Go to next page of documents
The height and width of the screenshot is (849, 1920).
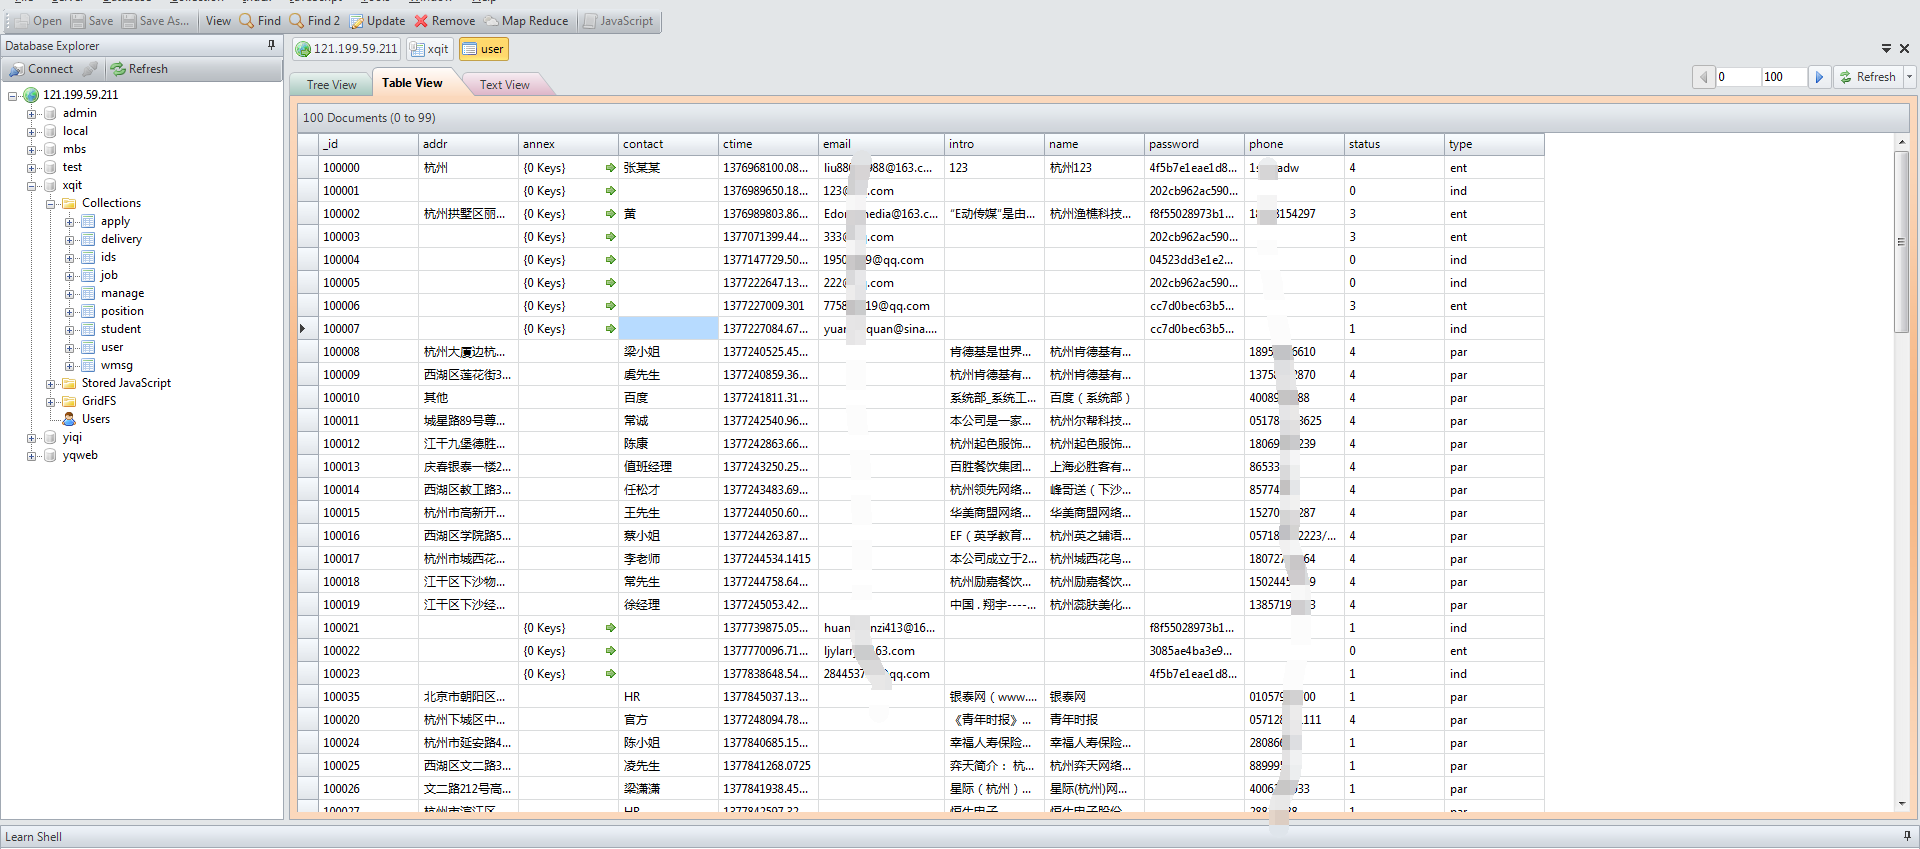(x=1819, y=77)
